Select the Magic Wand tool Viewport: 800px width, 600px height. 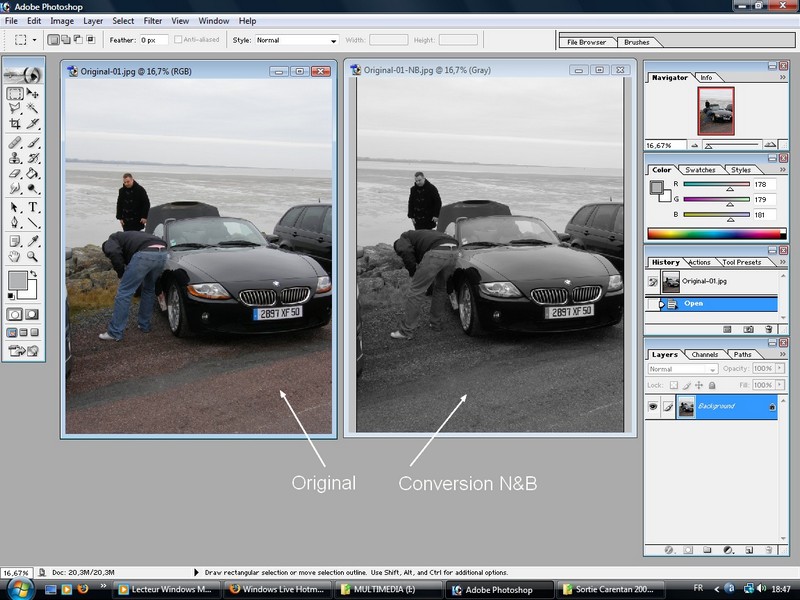pos(33,108)
